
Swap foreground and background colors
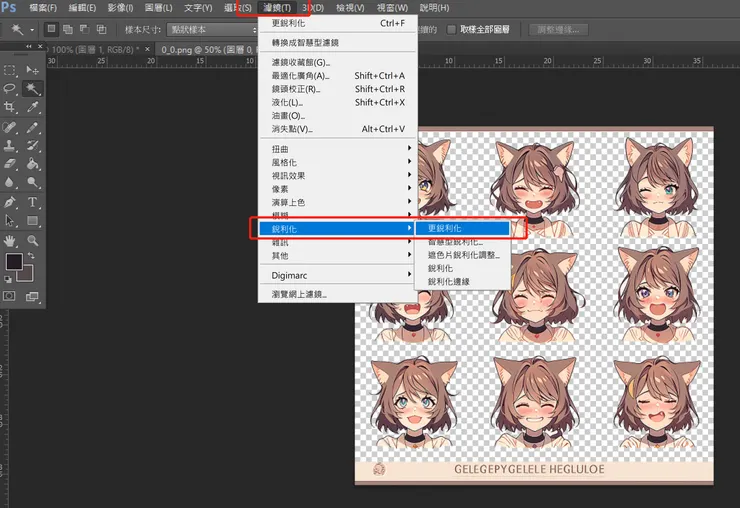(31, 255)
